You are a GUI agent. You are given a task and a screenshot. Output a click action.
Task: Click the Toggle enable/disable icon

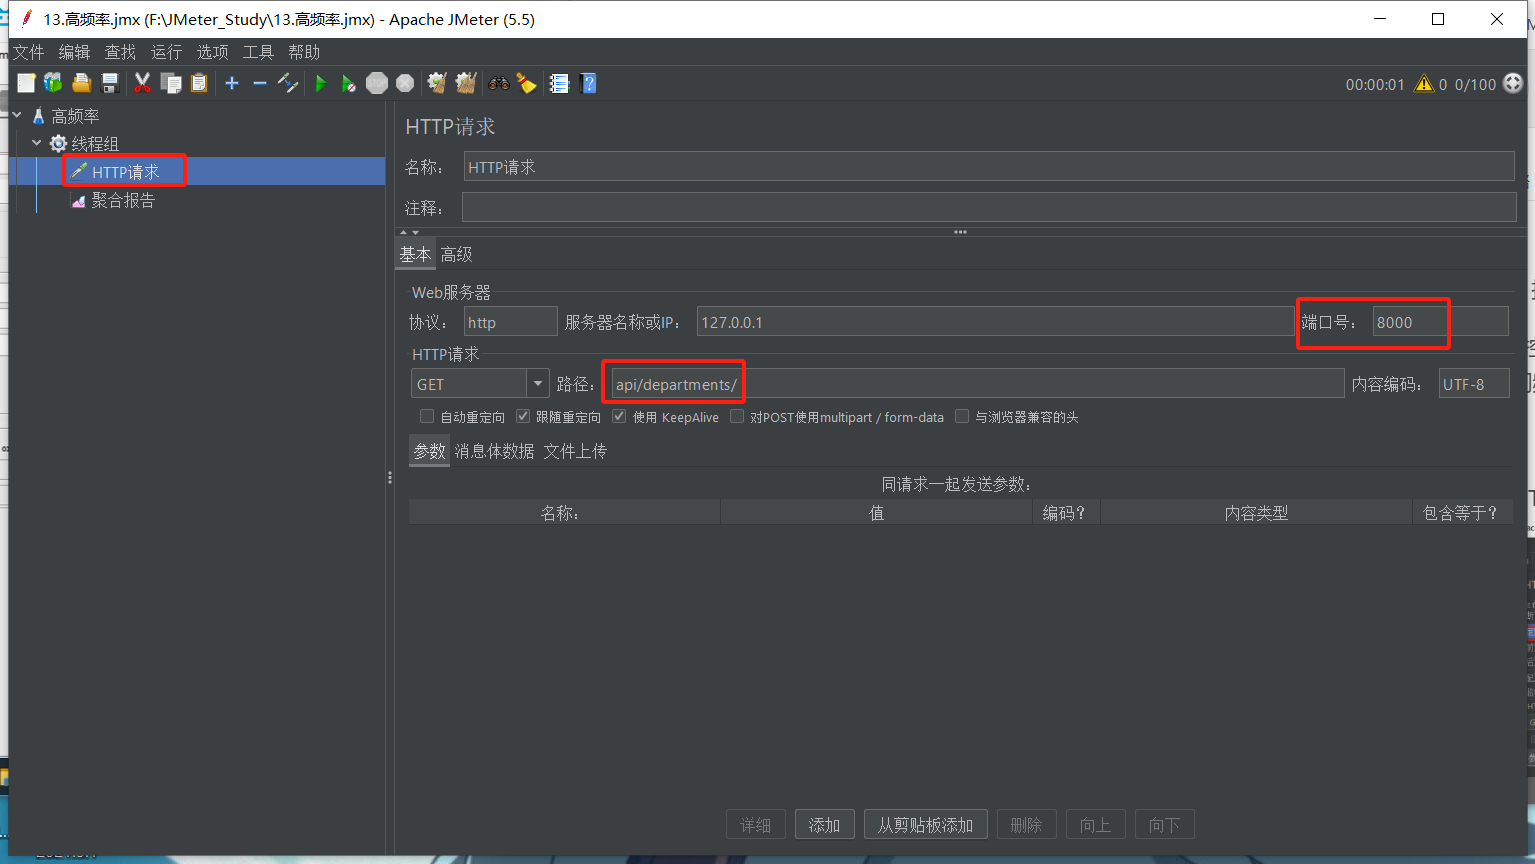[x=288, y=83]
